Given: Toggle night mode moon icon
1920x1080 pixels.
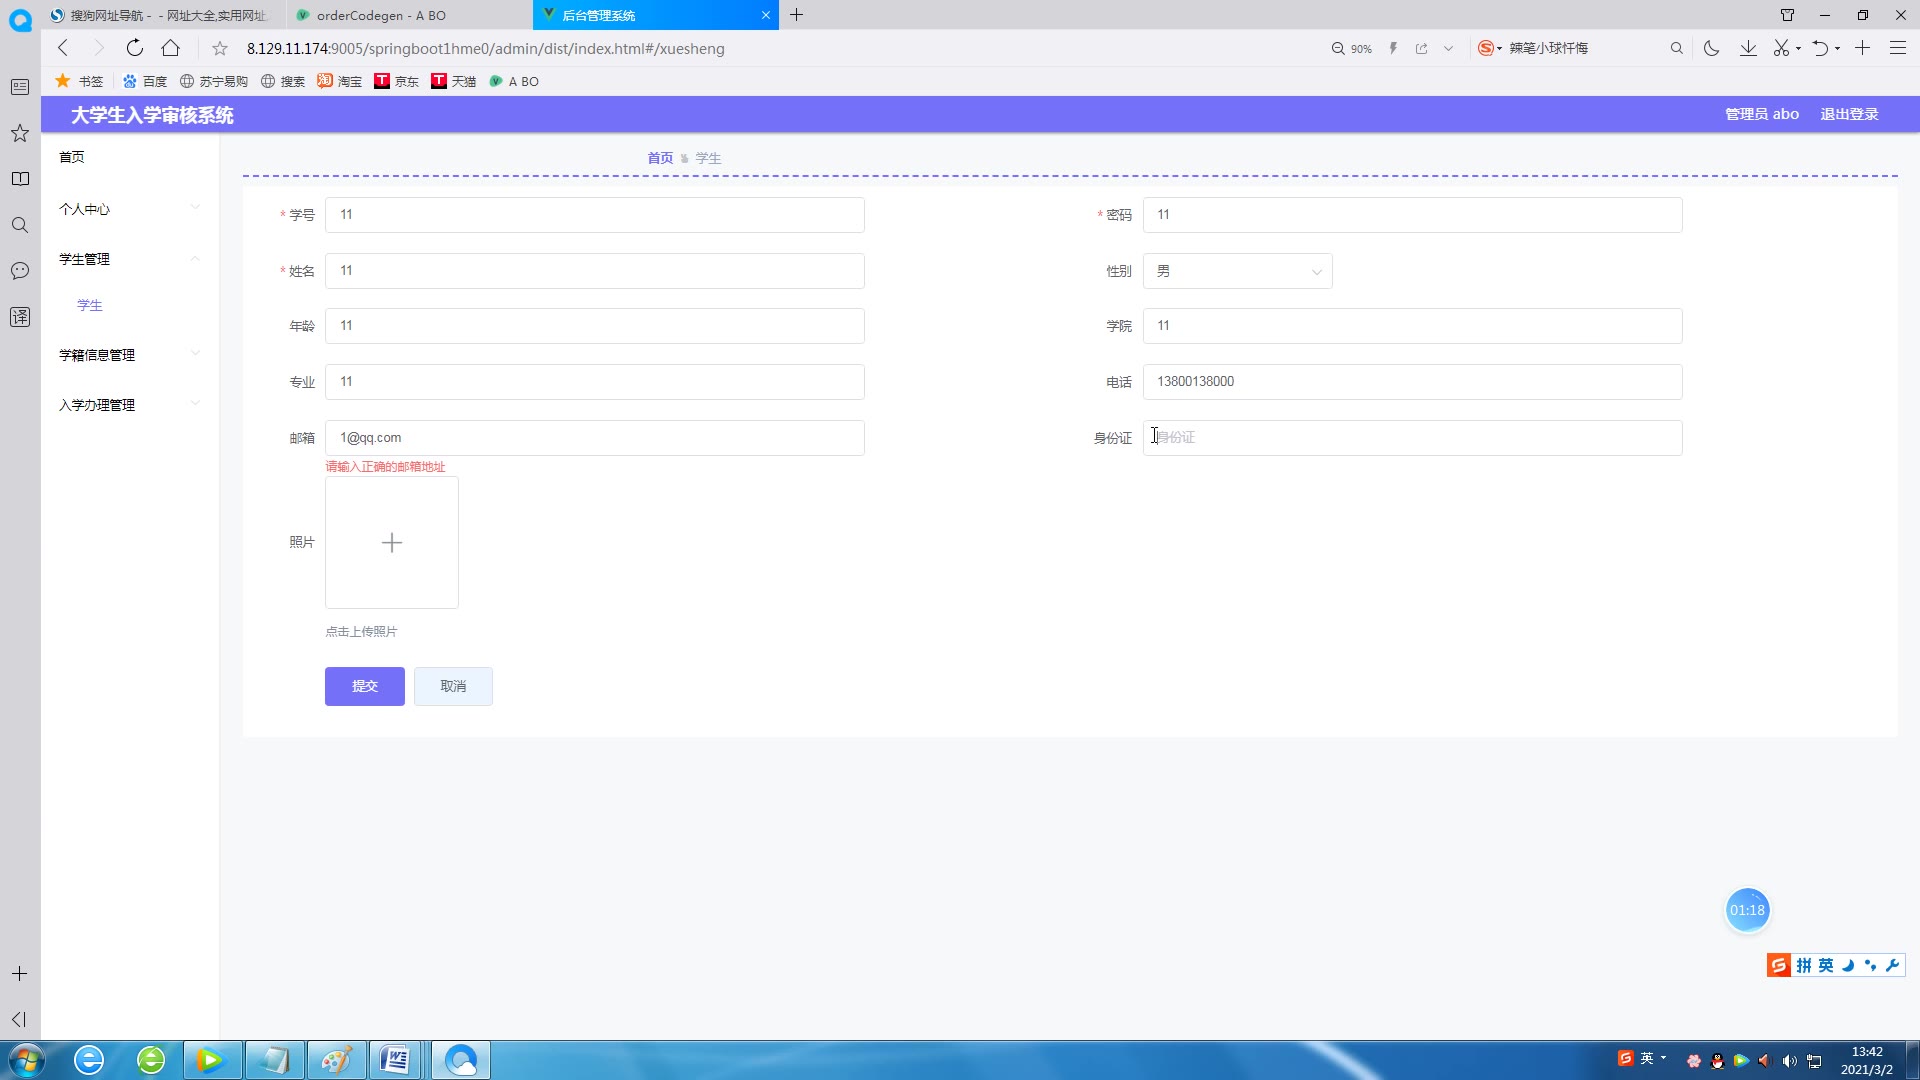Looking at the screenshot, I should coord(1711,48).
